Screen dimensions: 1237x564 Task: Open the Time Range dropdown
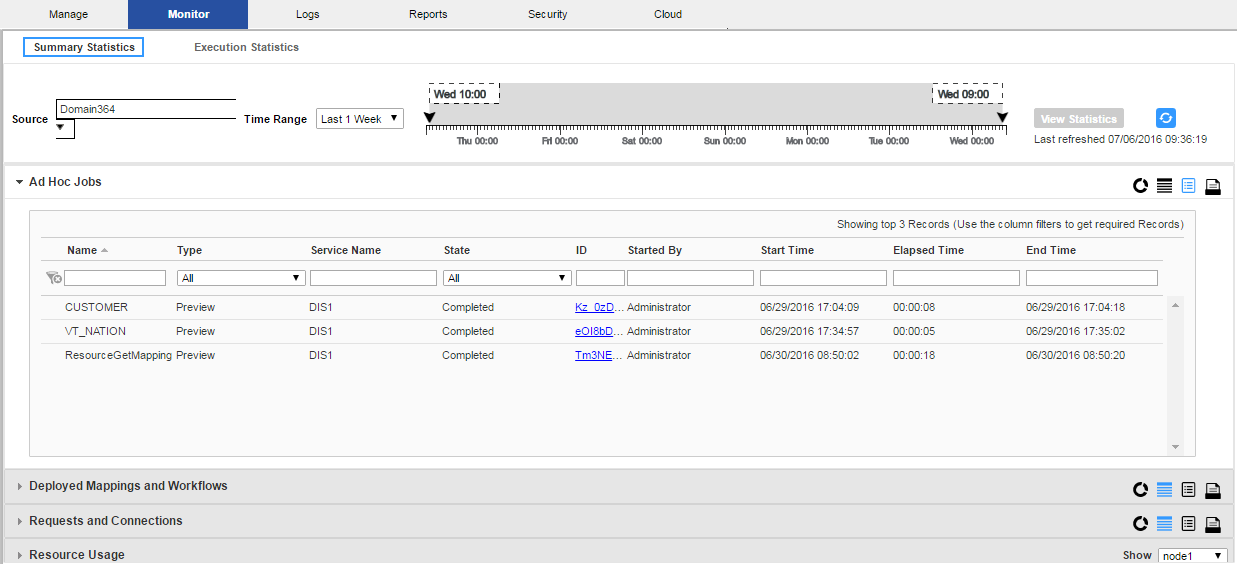[360, 119]
